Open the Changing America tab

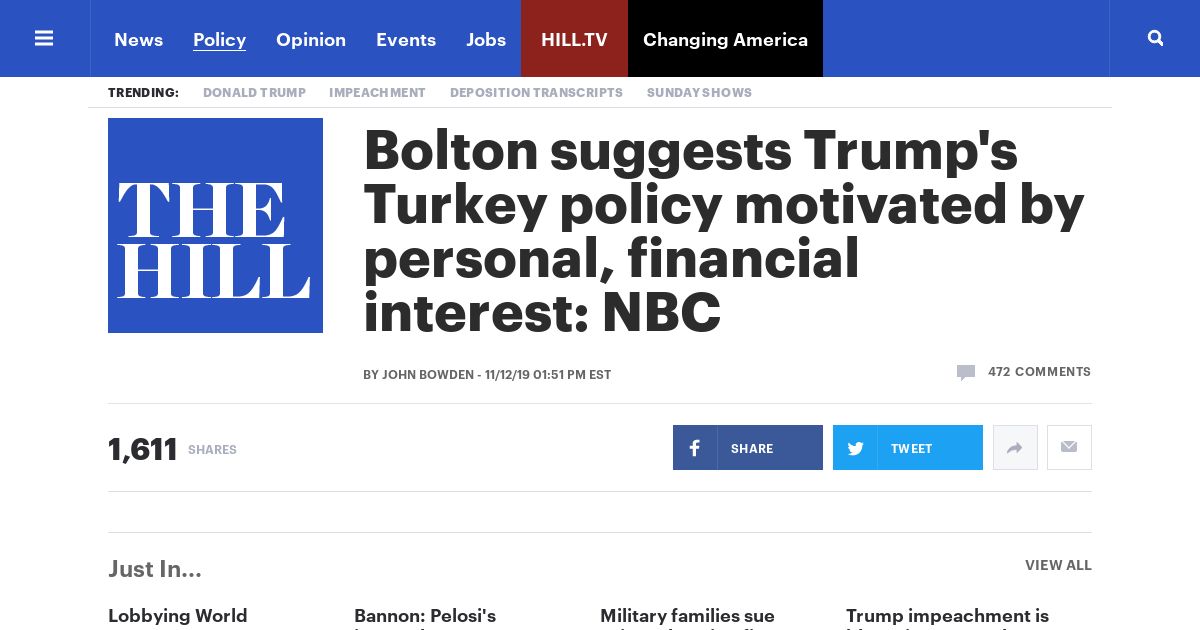(x=725, y=39)
